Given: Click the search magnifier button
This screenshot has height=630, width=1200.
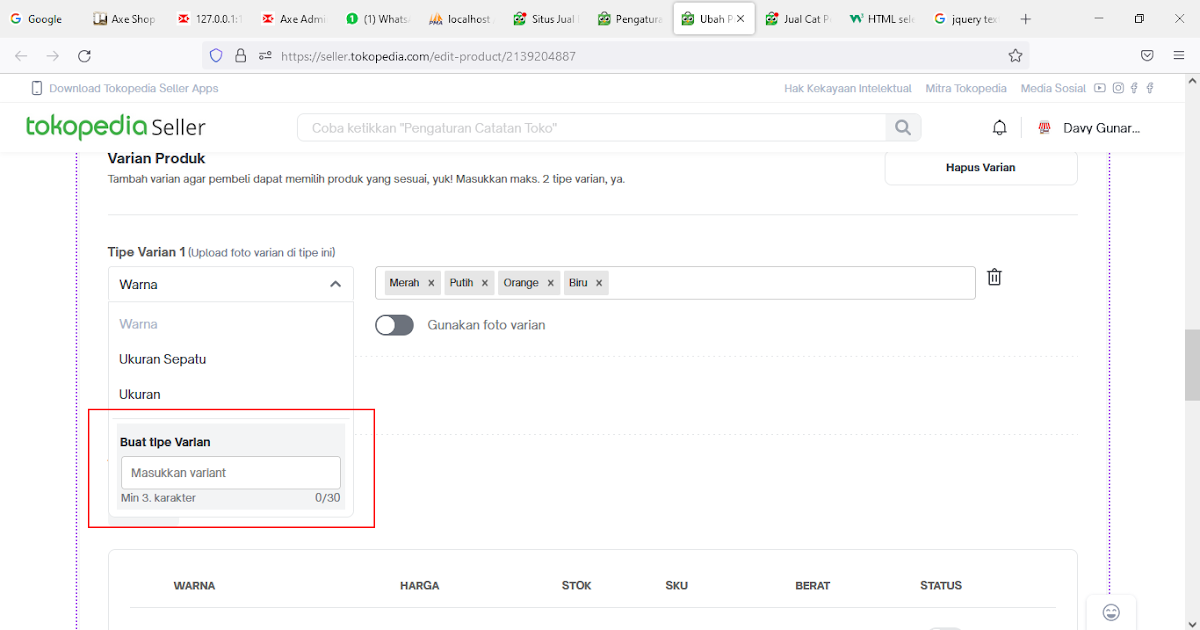Looking at the screenshot, I should click(903, 127).
